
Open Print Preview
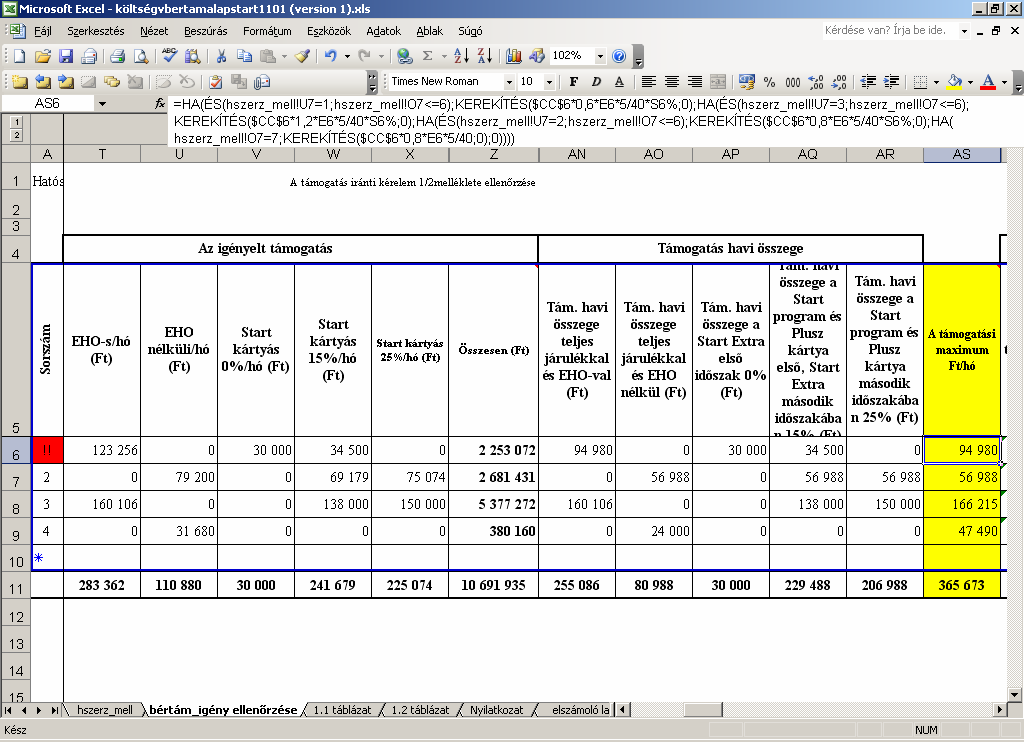click(x=140, y=56)
